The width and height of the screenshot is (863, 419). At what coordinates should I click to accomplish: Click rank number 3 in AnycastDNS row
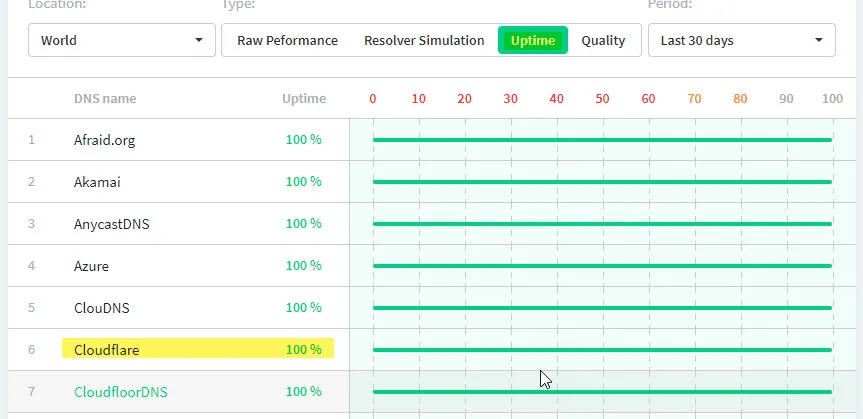tap(31, 224)
